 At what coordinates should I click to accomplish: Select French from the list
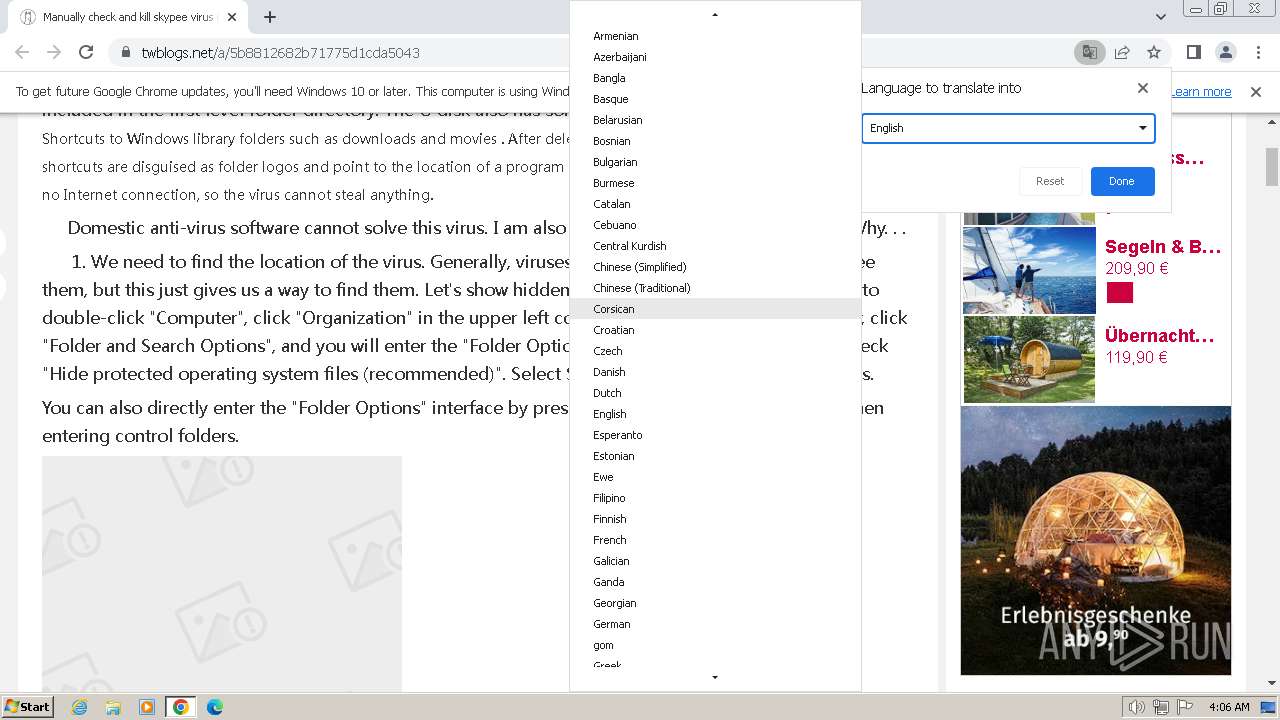tap(715, 540)
